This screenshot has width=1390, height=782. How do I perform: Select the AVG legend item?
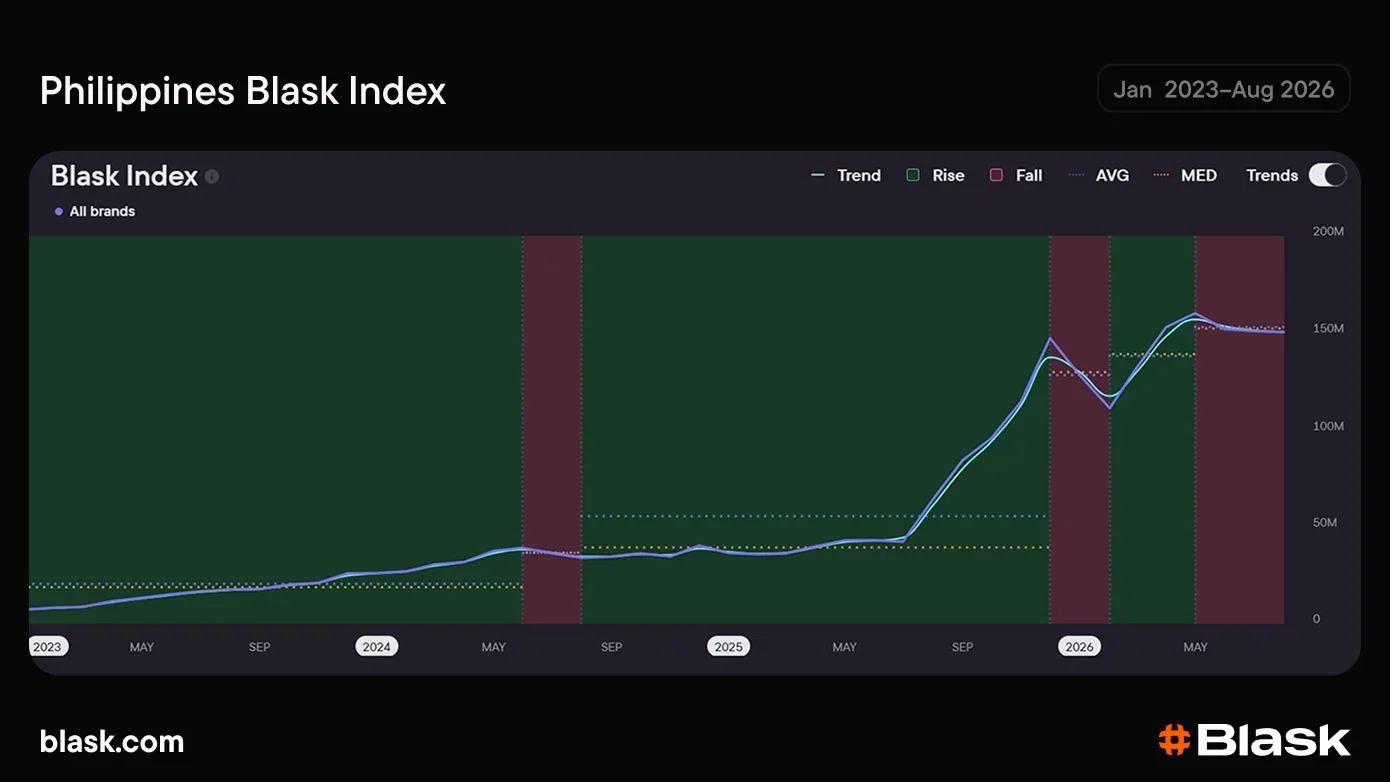tap(1099, 175)
